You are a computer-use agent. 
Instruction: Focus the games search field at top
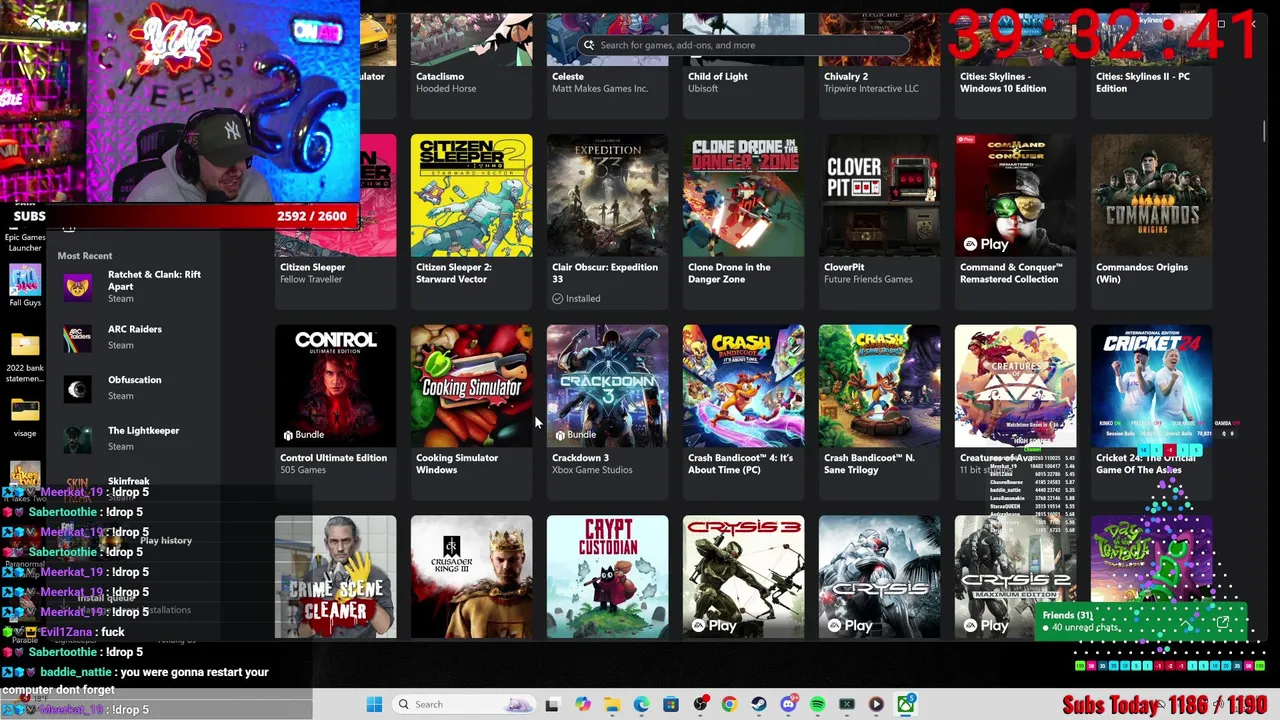click(x=742, y=45)
